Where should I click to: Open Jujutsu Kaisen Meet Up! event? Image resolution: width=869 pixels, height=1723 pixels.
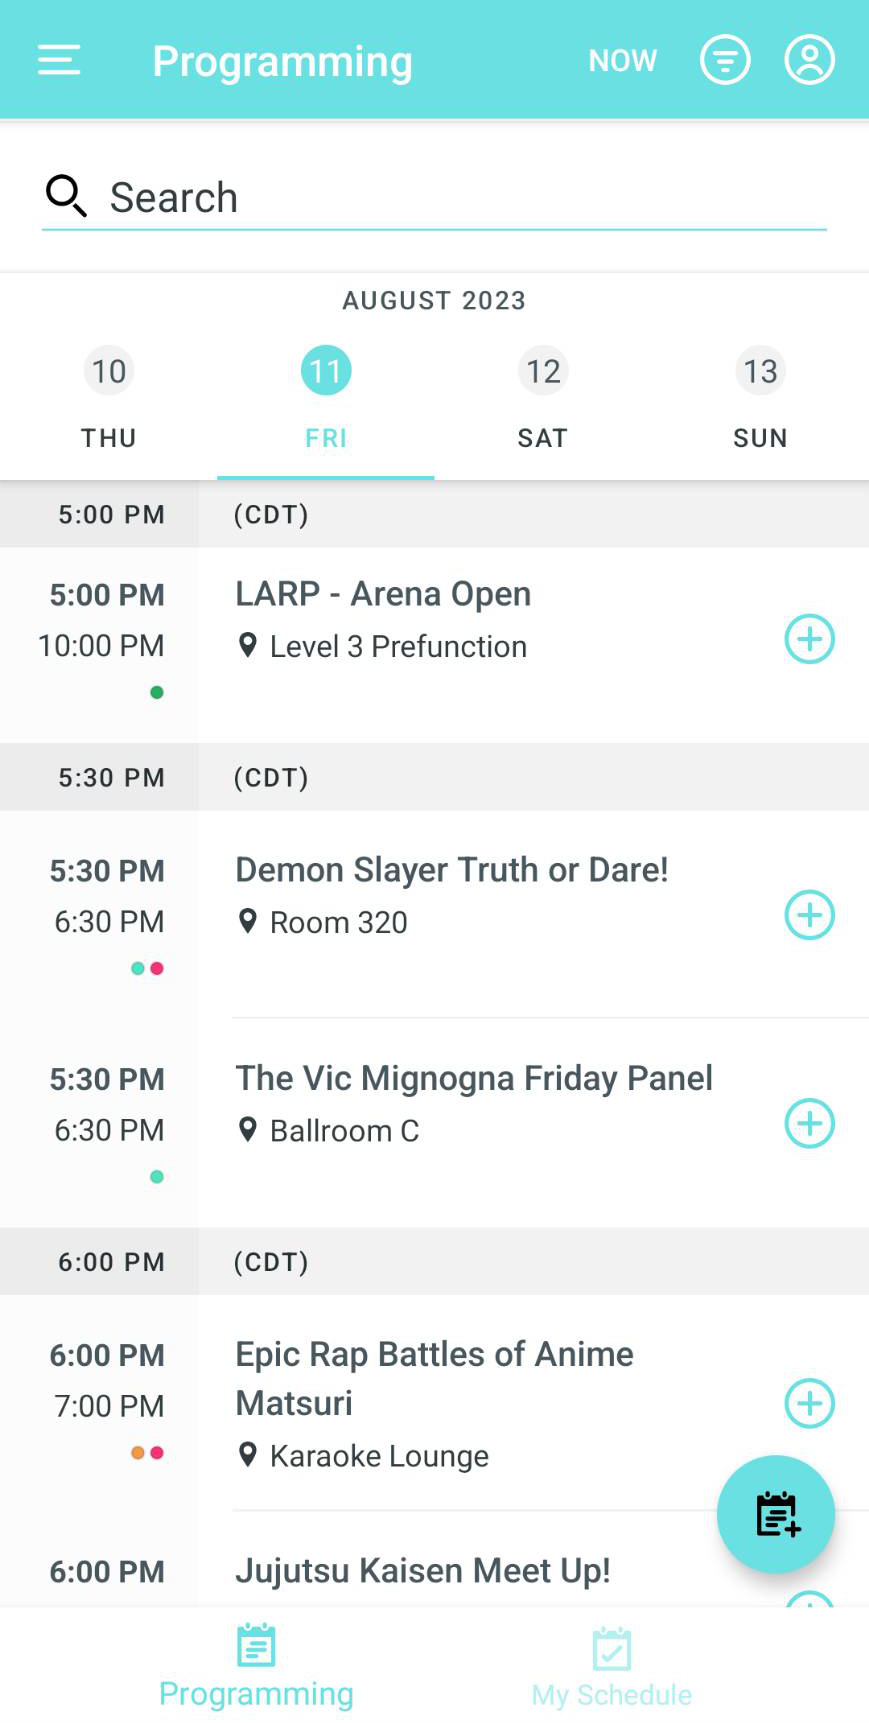[423, 1570]
